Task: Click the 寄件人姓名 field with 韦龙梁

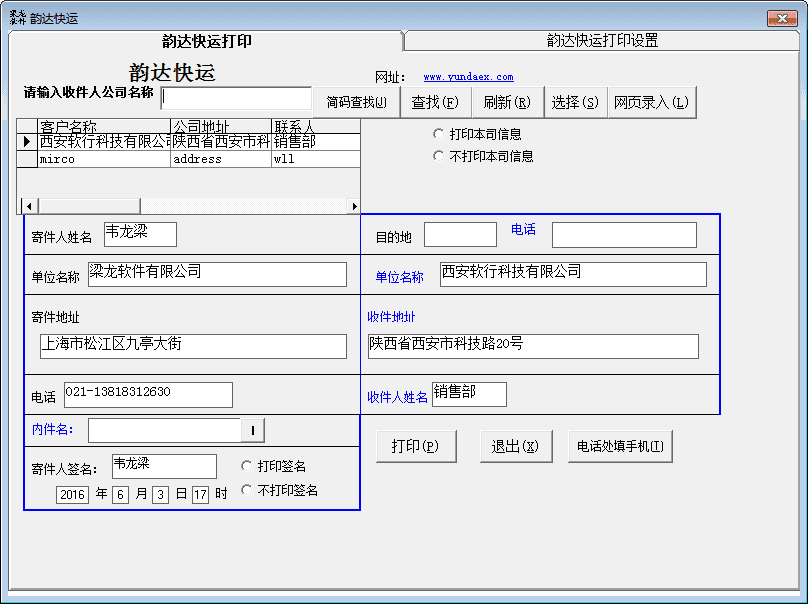Action: 140,234
